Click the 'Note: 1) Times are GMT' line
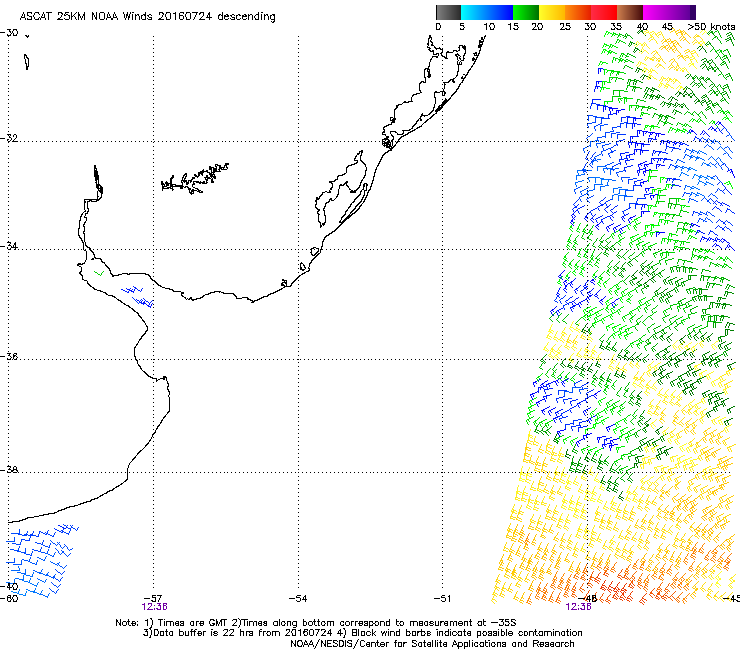Image resolution: width=740 pixels, height=650 pixels. [316, 623]
